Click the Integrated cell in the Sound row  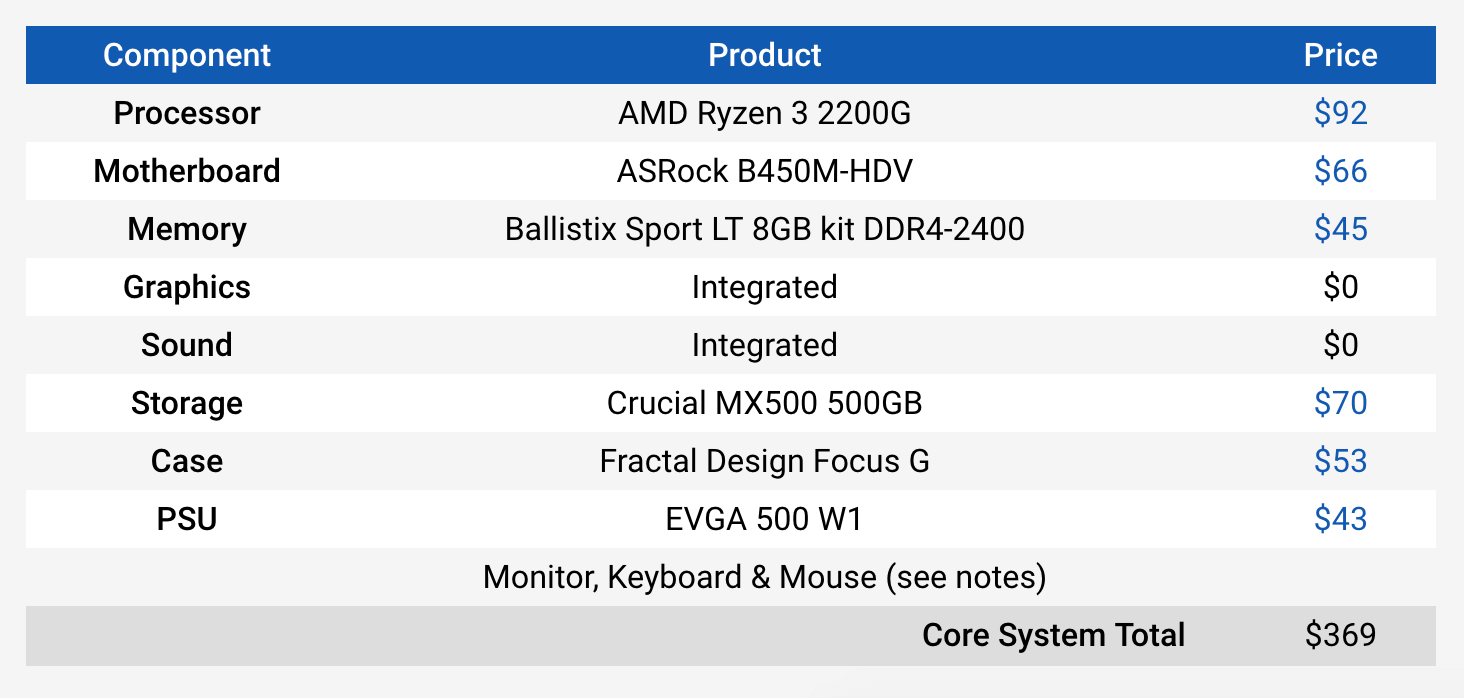[x=764, y=345]
